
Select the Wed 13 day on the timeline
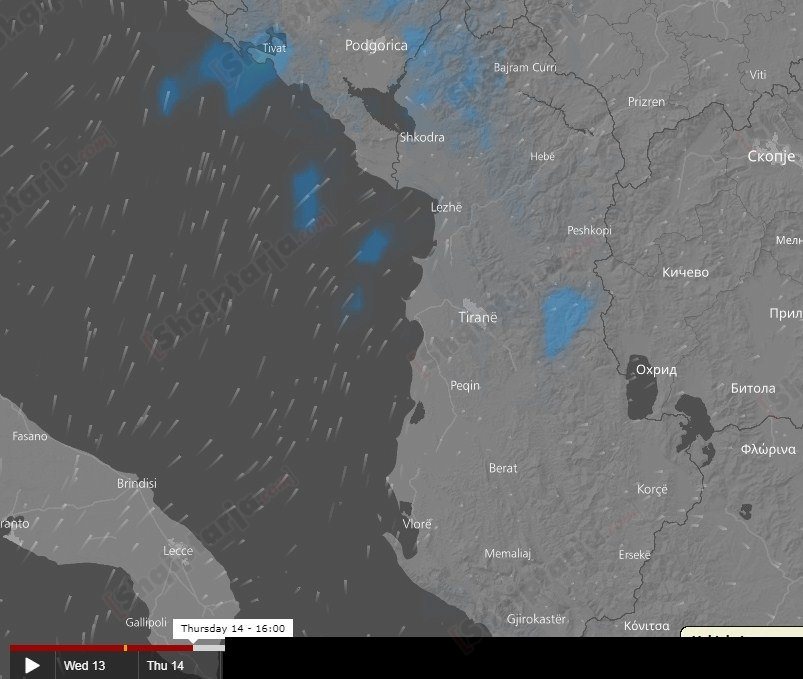click(x=84, y=666)
